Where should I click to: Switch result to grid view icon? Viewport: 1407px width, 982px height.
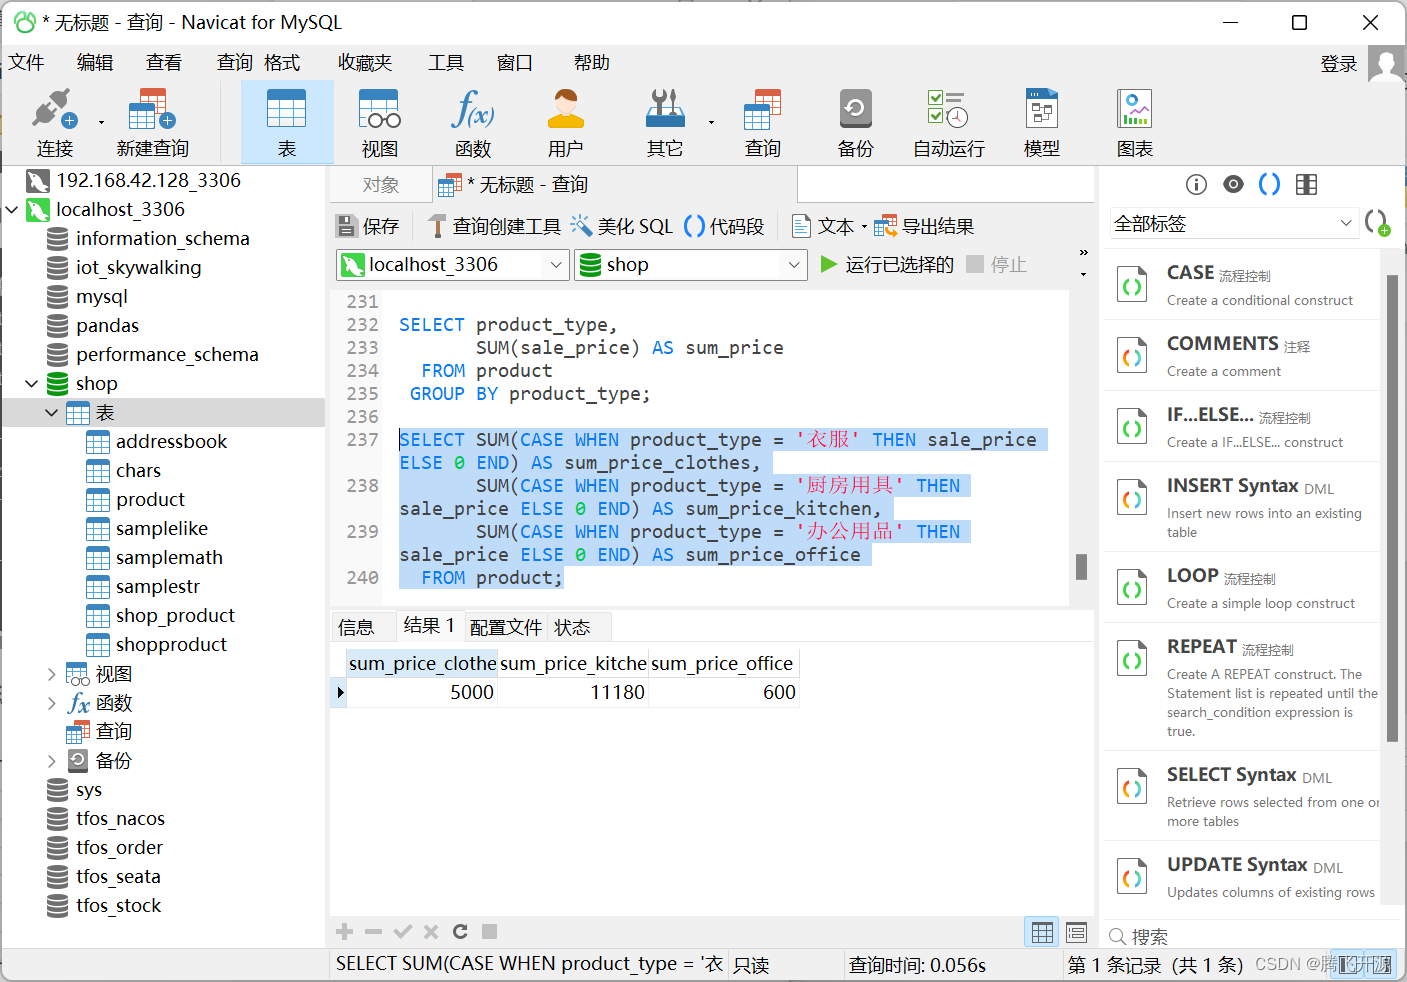pyautogui.click(x=1042, y=932)
